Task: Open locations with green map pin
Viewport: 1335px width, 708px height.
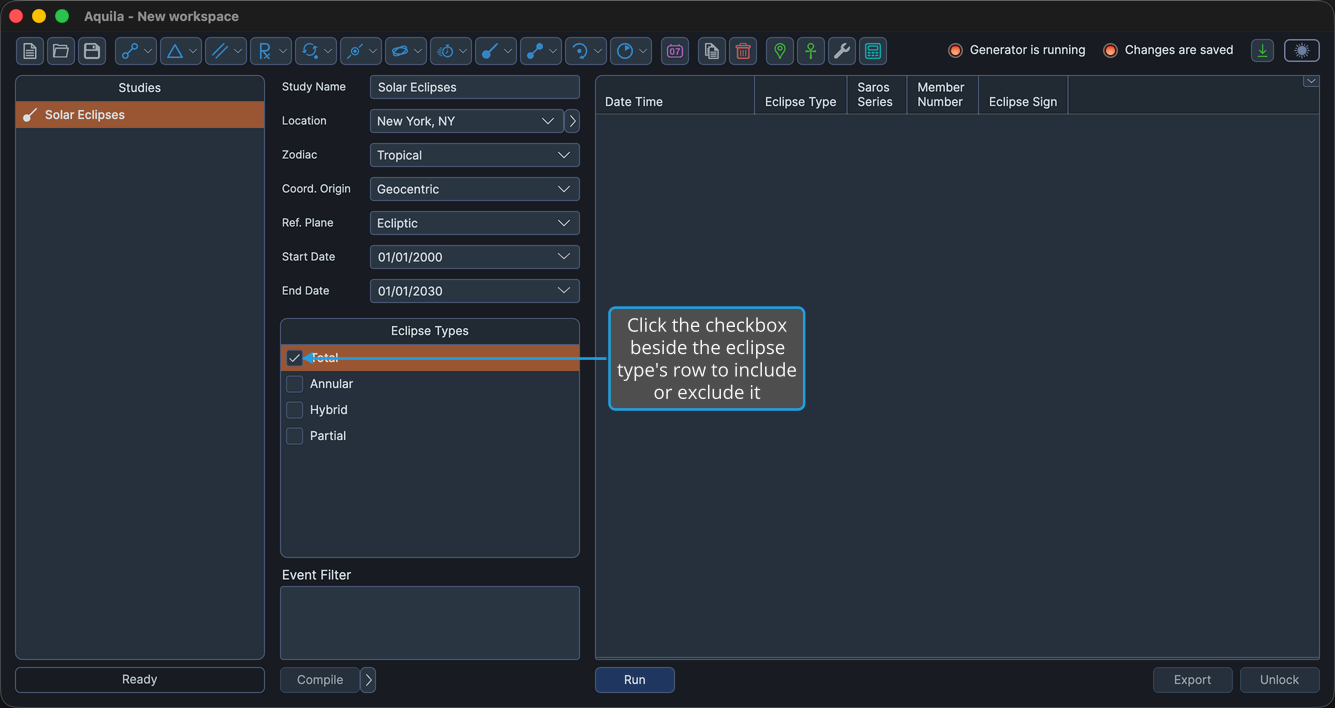Action: (779, 51)
